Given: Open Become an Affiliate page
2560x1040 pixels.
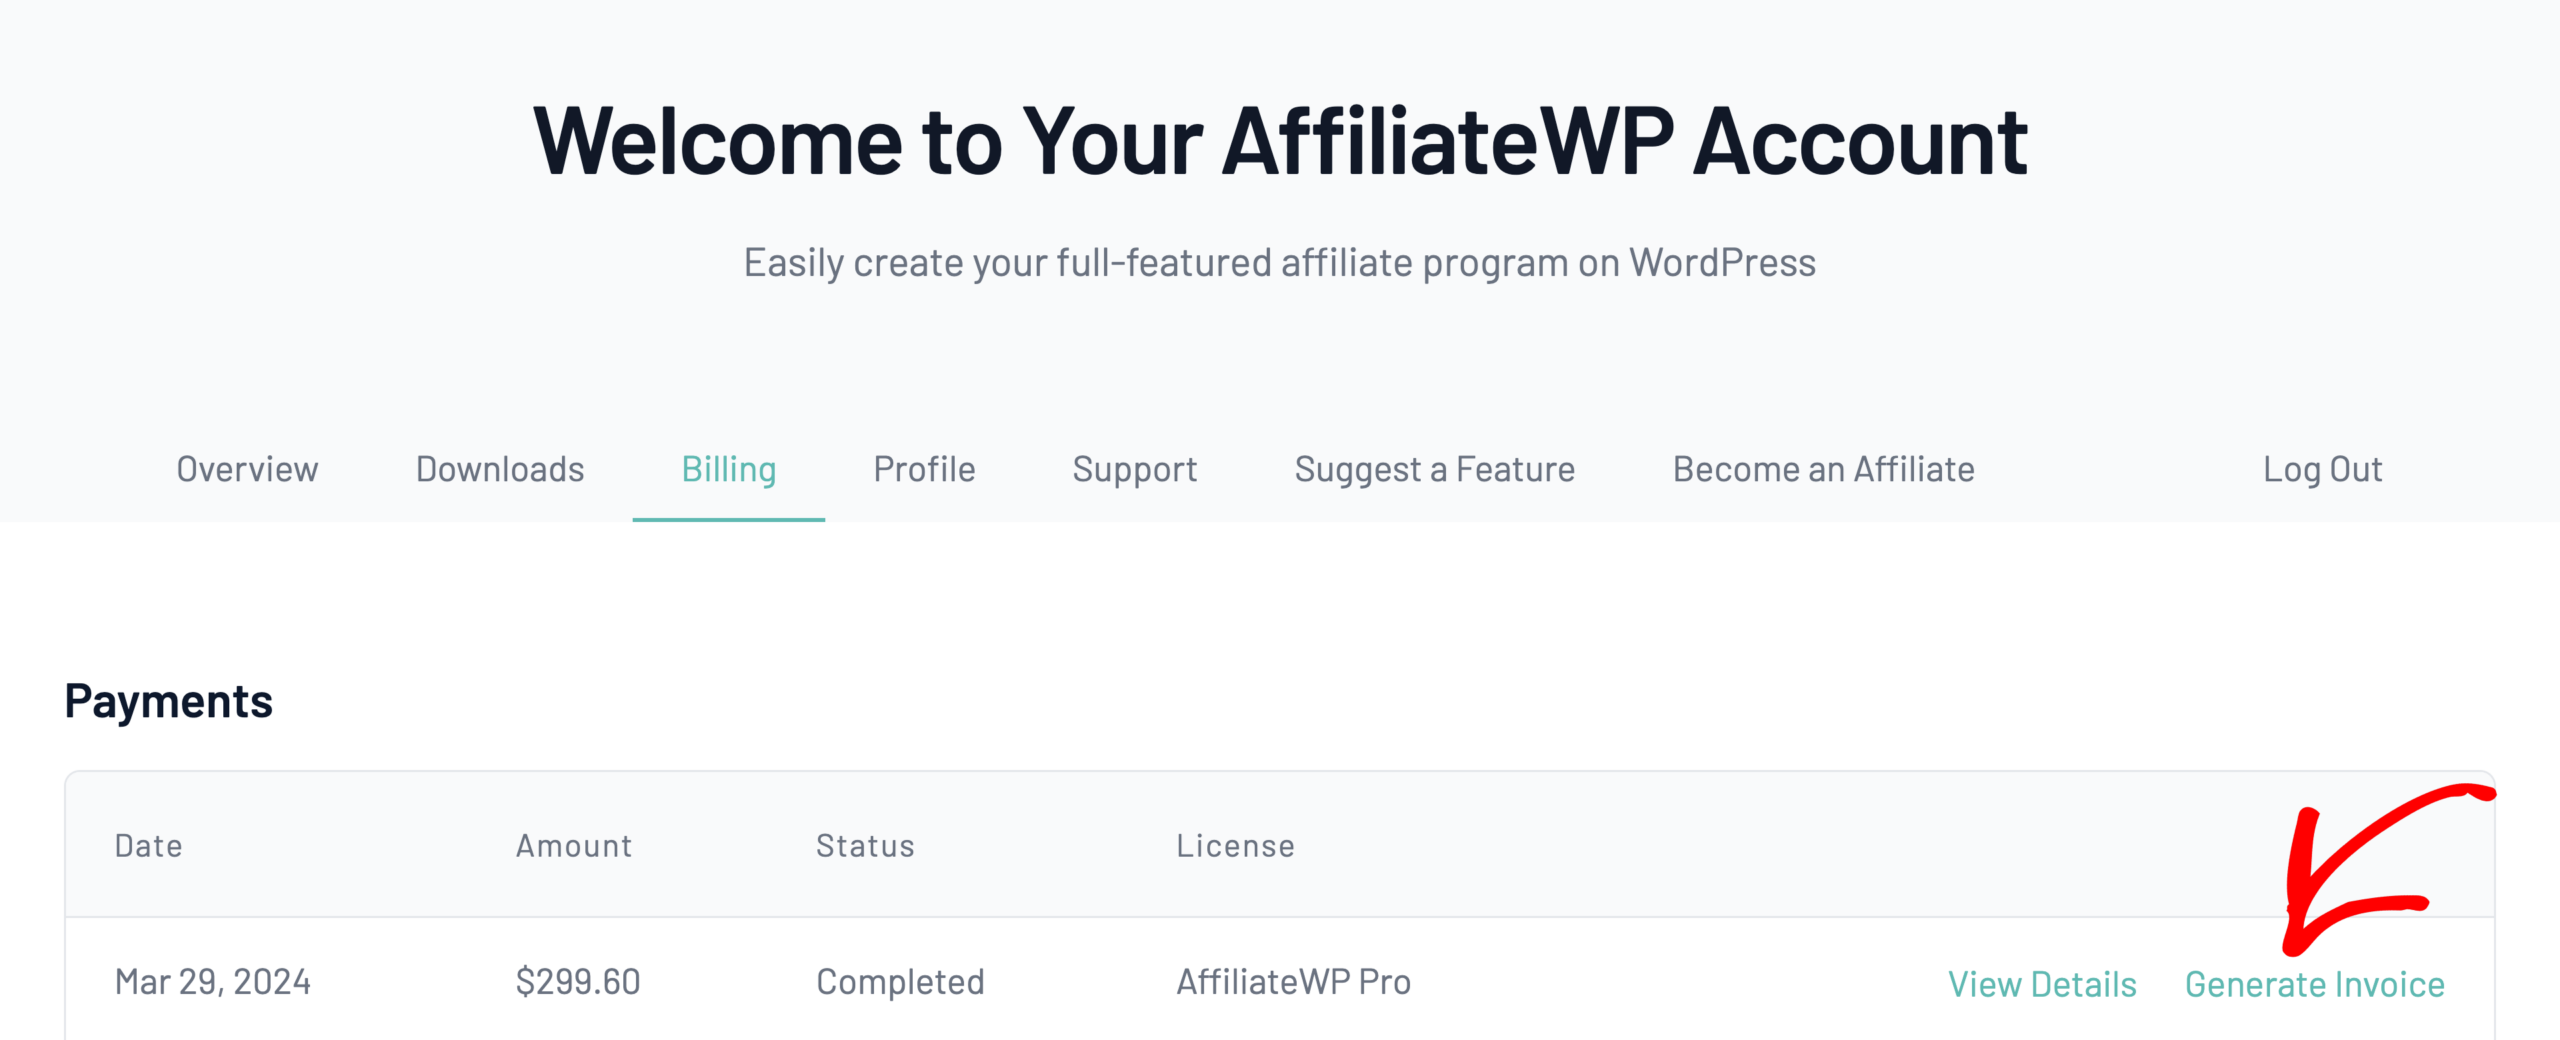Looking at the screenshot, I should click(x=1824, y=469).
